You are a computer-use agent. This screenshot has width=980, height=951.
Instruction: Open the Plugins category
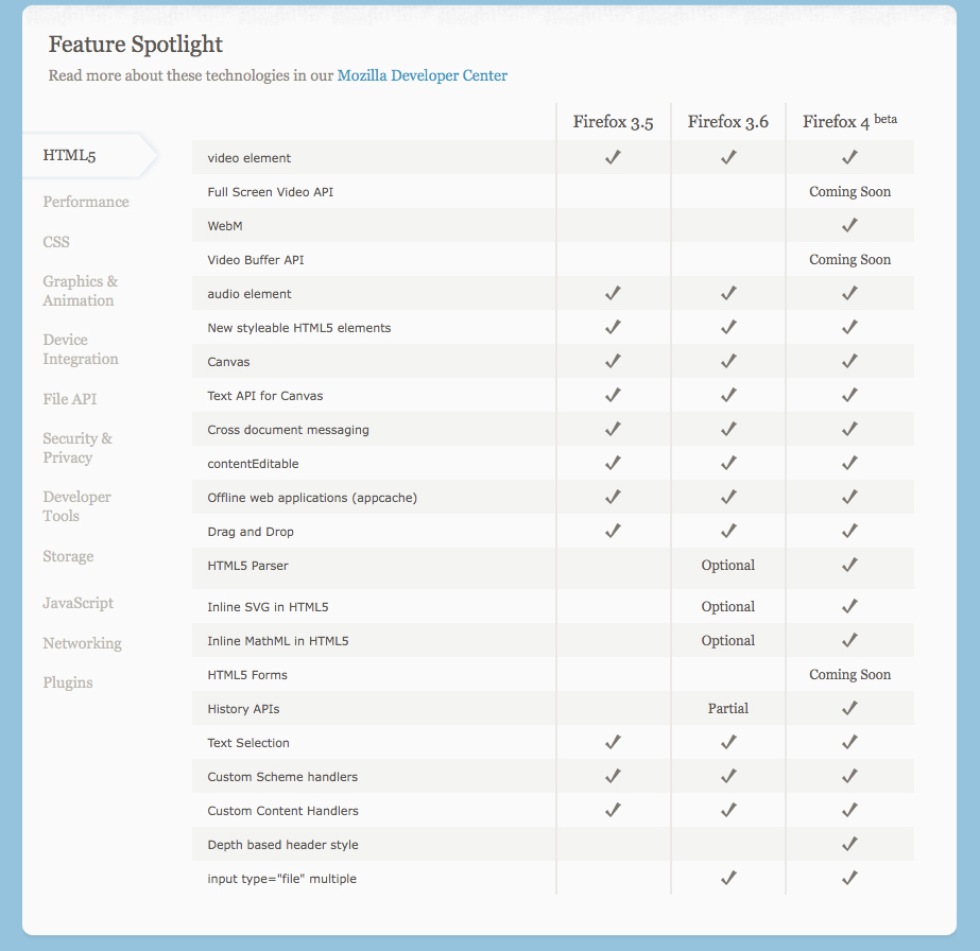tap(68, 683)
